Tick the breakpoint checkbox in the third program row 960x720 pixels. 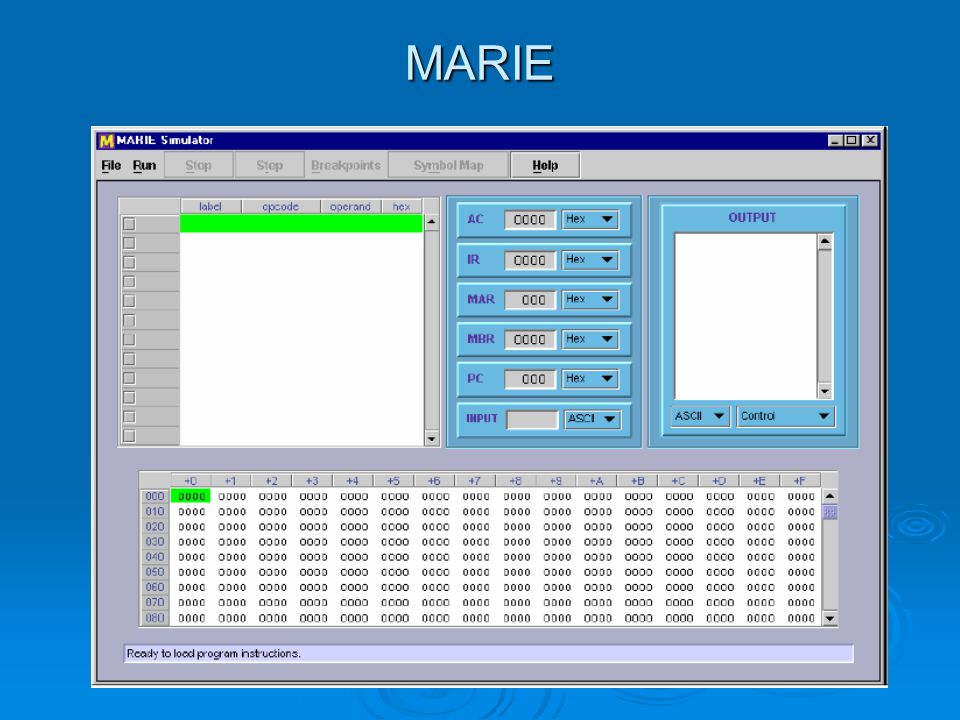tap(129, 262)
